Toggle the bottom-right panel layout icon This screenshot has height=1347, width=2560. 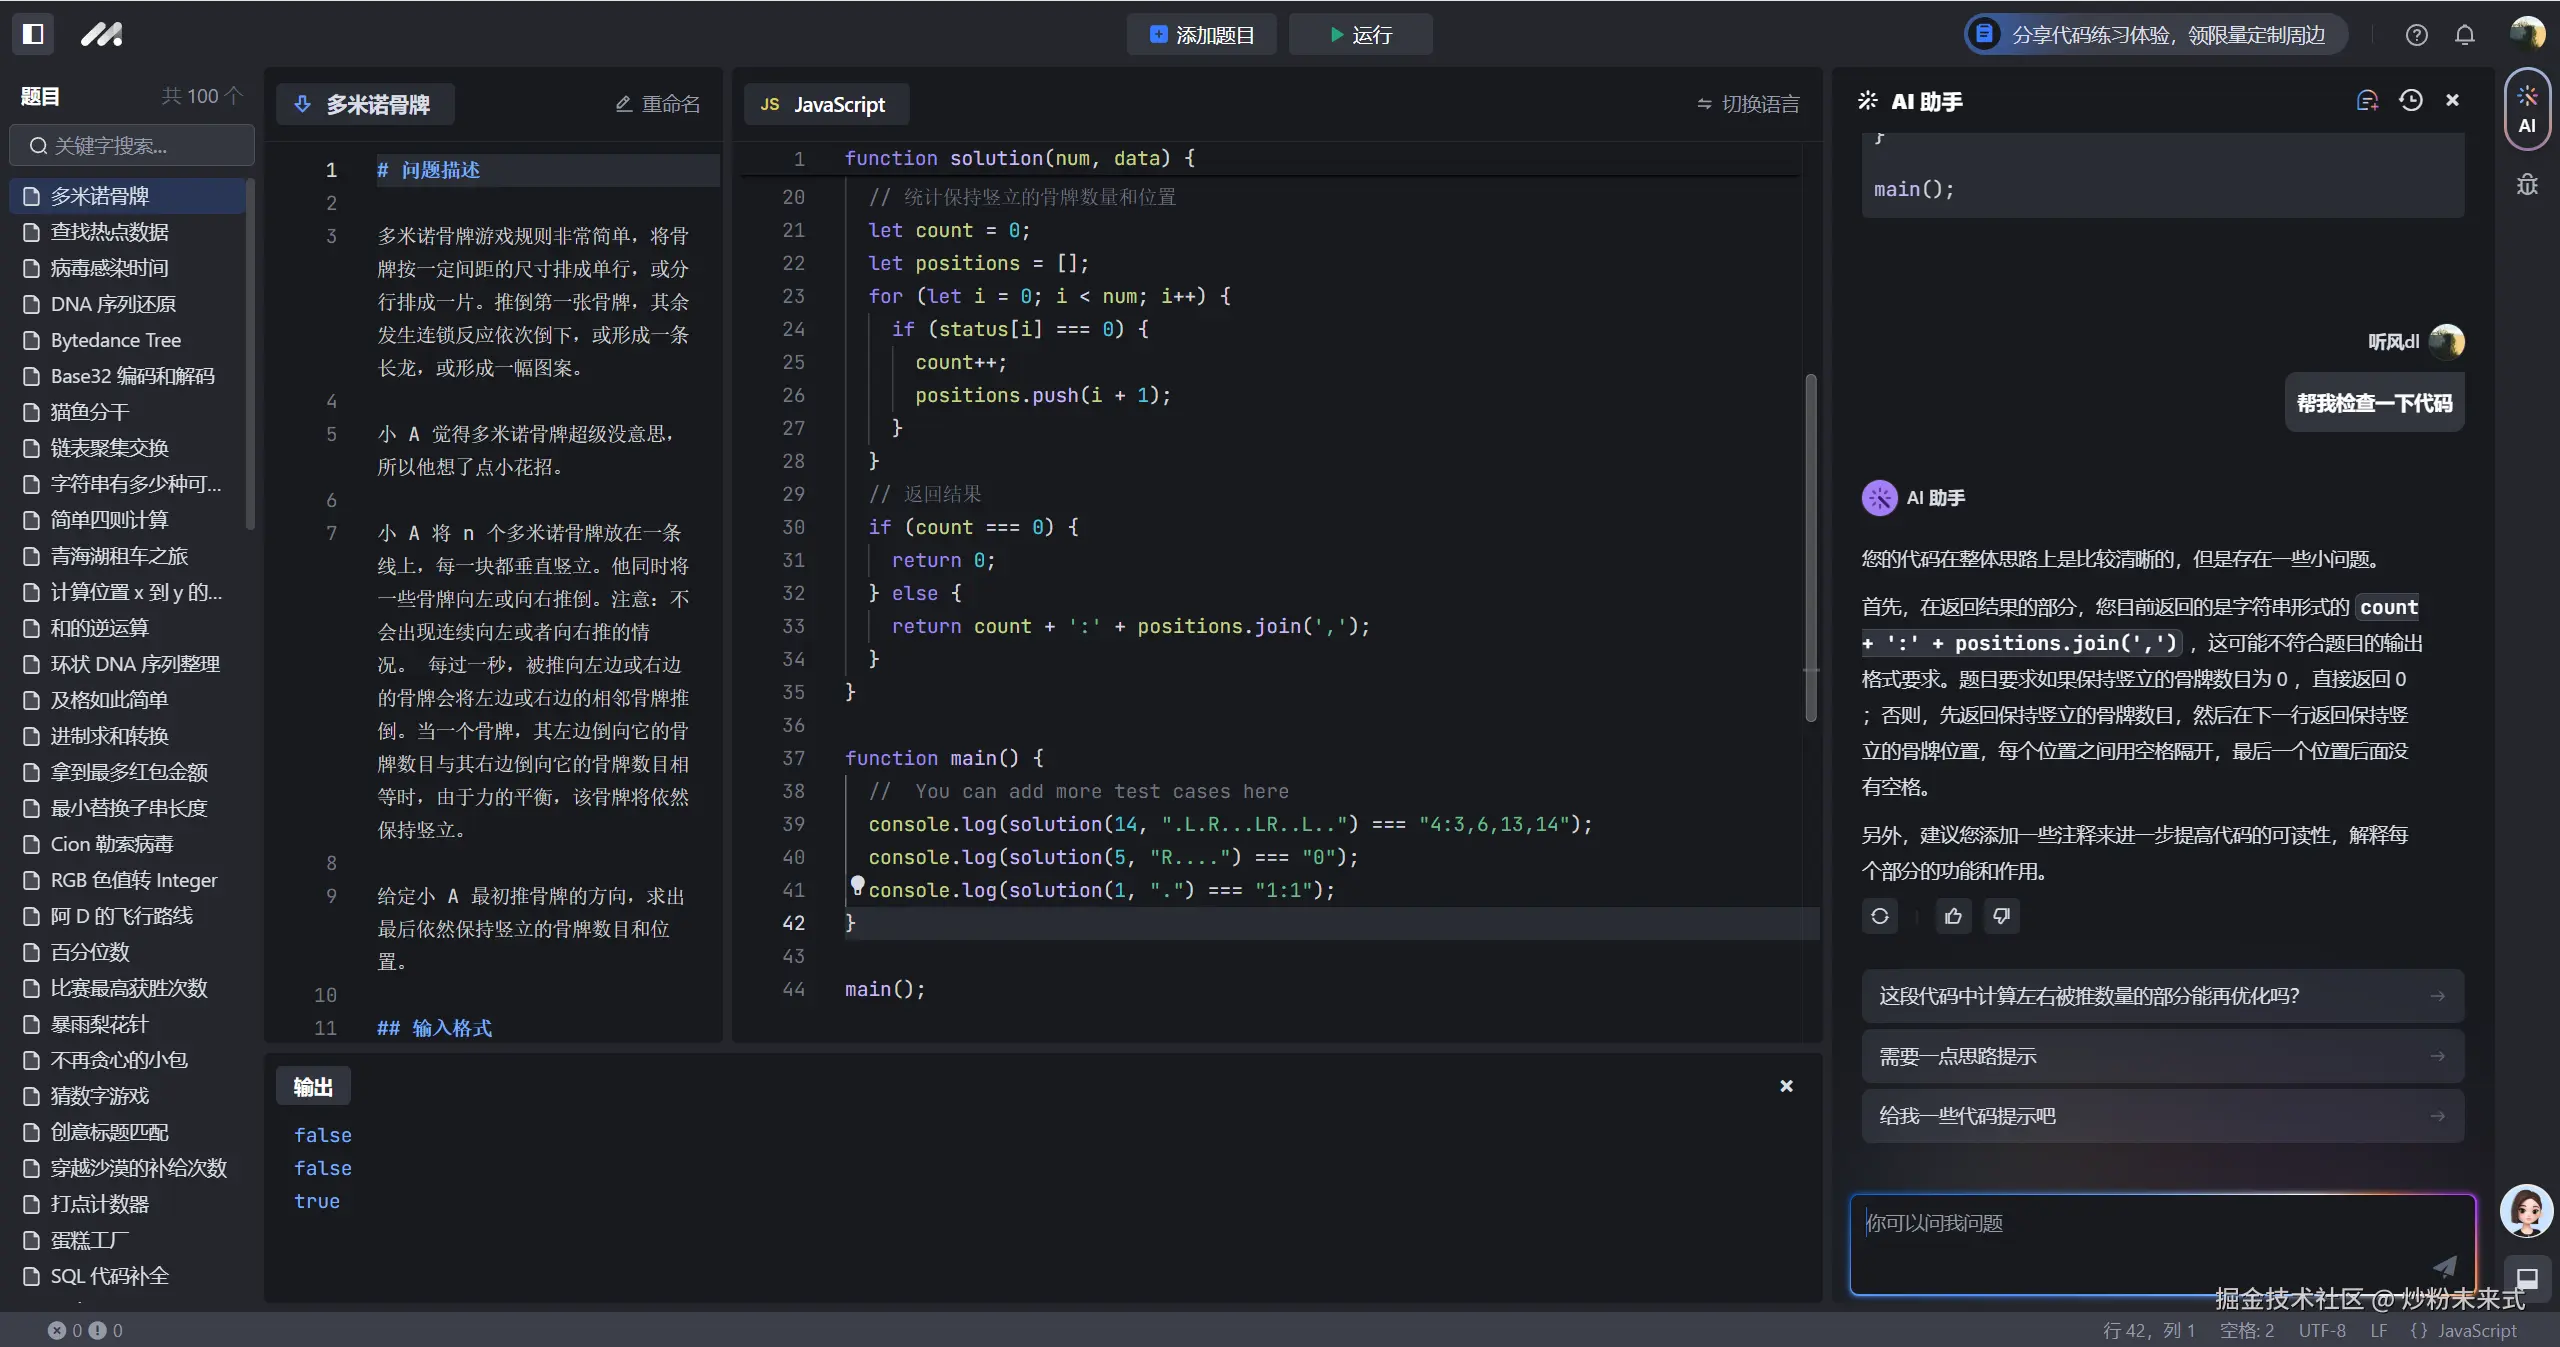pos(2527,1278)
